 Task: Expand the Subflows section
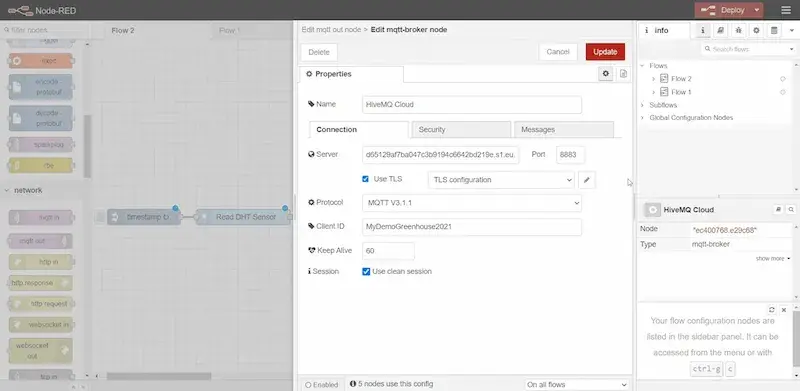pos(642,105)
